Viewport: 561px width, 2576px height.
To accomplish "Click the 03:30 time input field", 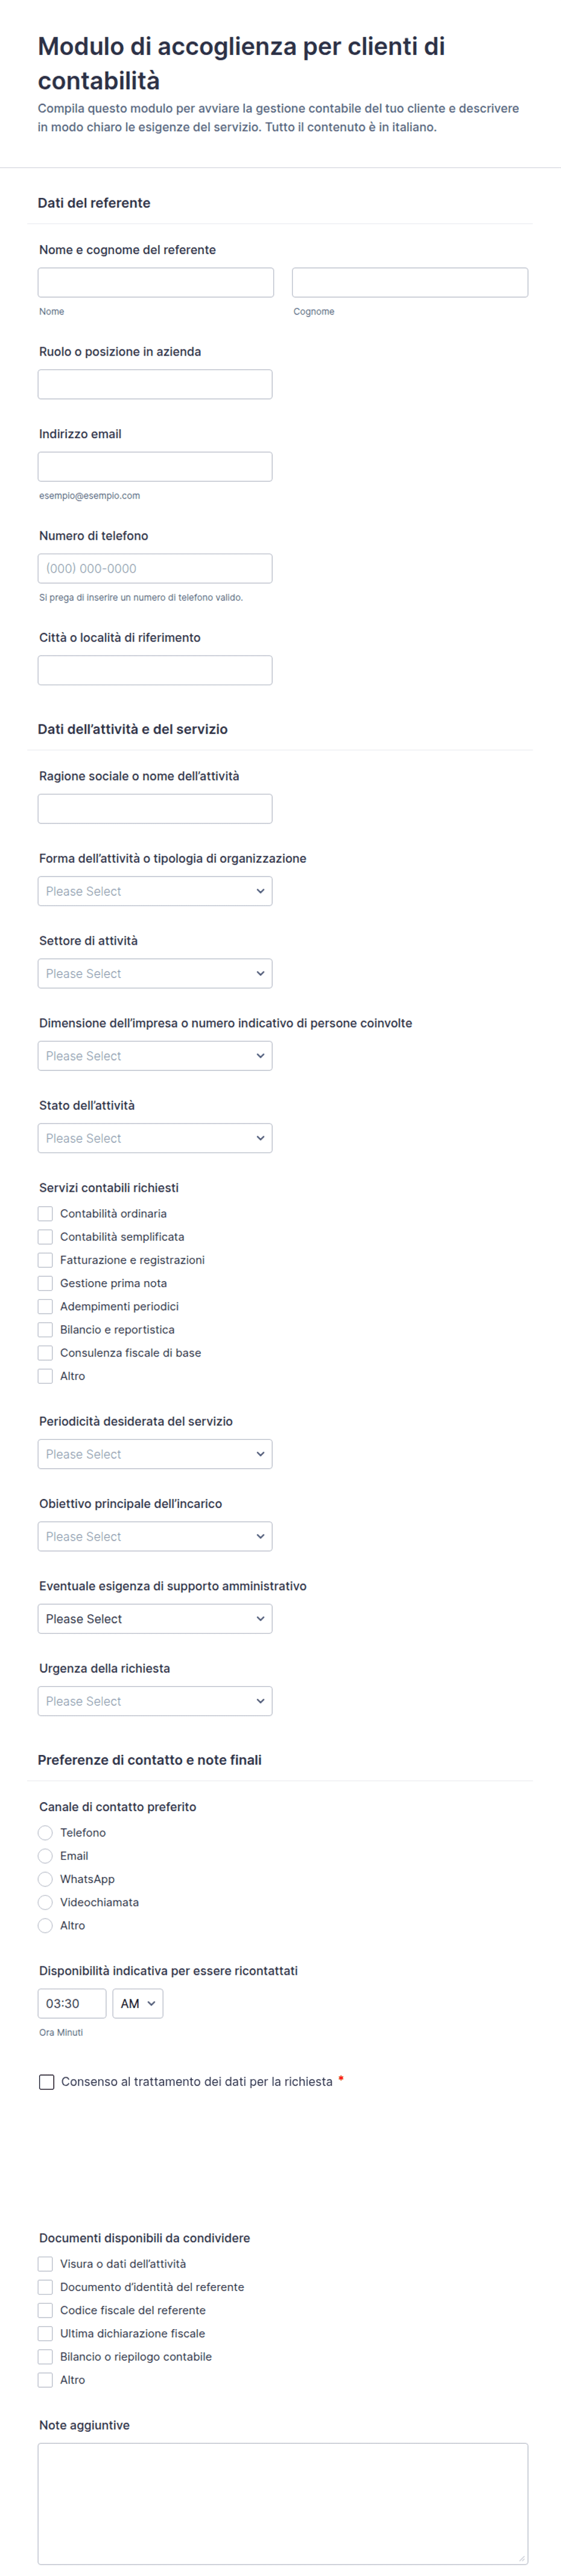I will pos(72,2004).
